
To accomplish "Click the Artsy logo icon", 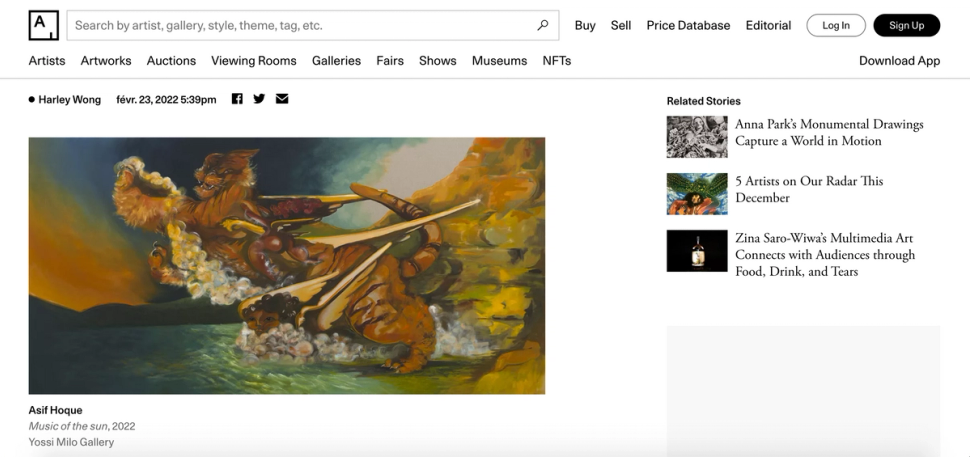I will click(43, 25).
